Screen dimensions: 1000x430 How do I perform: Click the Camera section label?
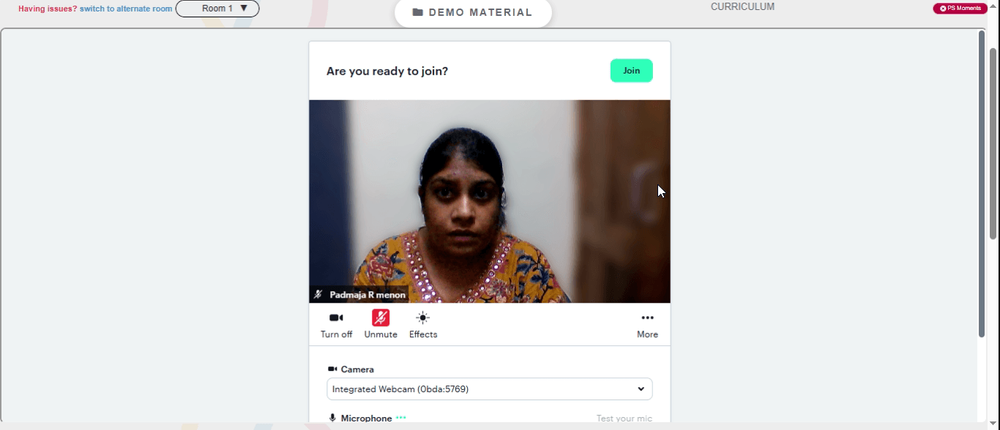point(357,369)
